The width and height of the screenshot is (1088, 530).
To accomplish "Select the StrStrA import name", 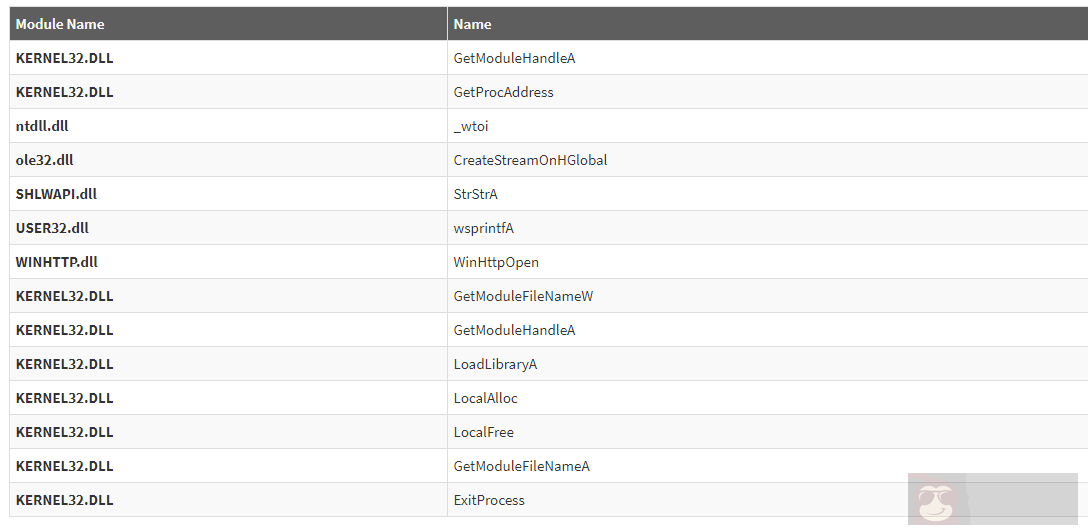I will click(475, 194).
